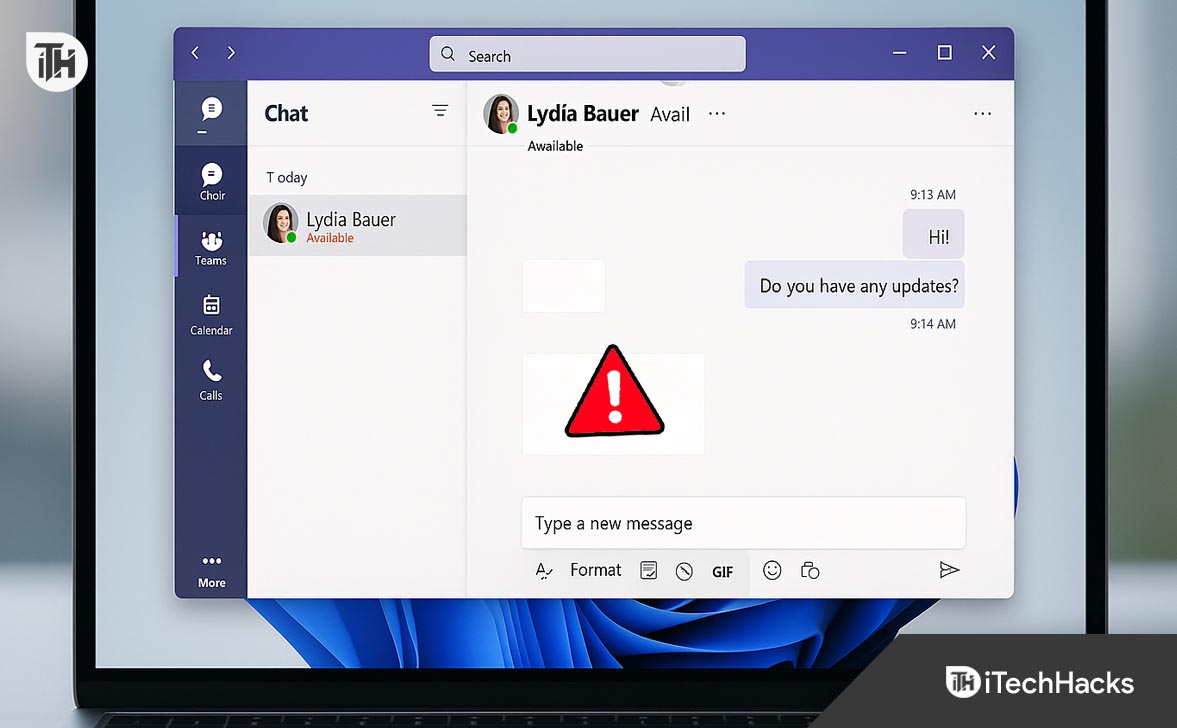This screenshot has height=728, width=1177.
Task: Open the Calendar in the sidebar
Action: tap(211, 314)
